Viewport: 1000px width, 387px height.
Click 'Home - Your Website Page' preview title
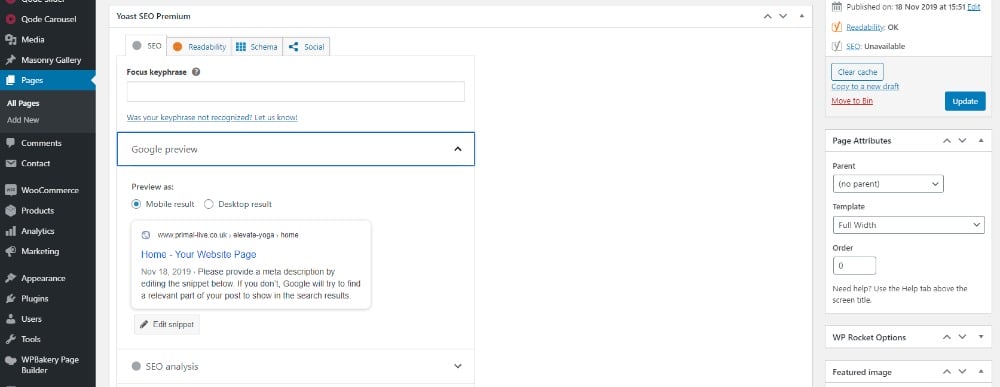click(198, 254)
